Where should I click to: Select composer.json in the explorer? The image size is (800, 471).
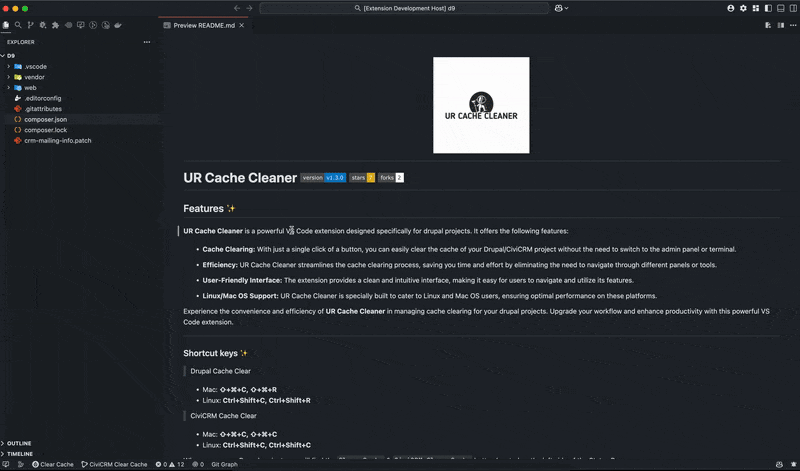[45, 119]
